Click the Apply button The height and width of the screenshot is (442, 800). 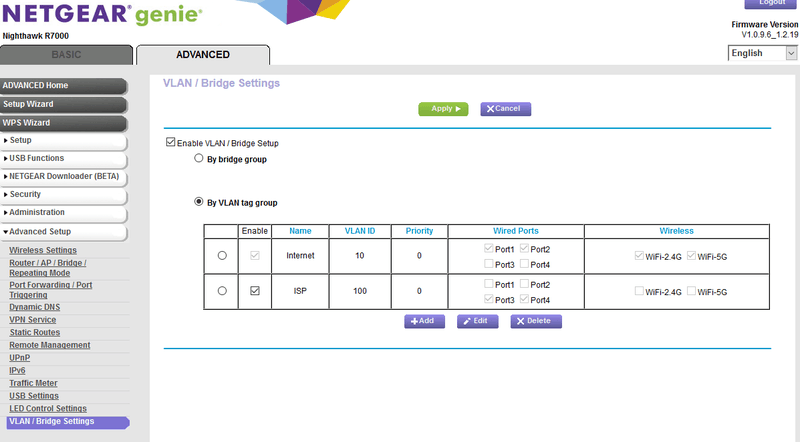point(443,109)
